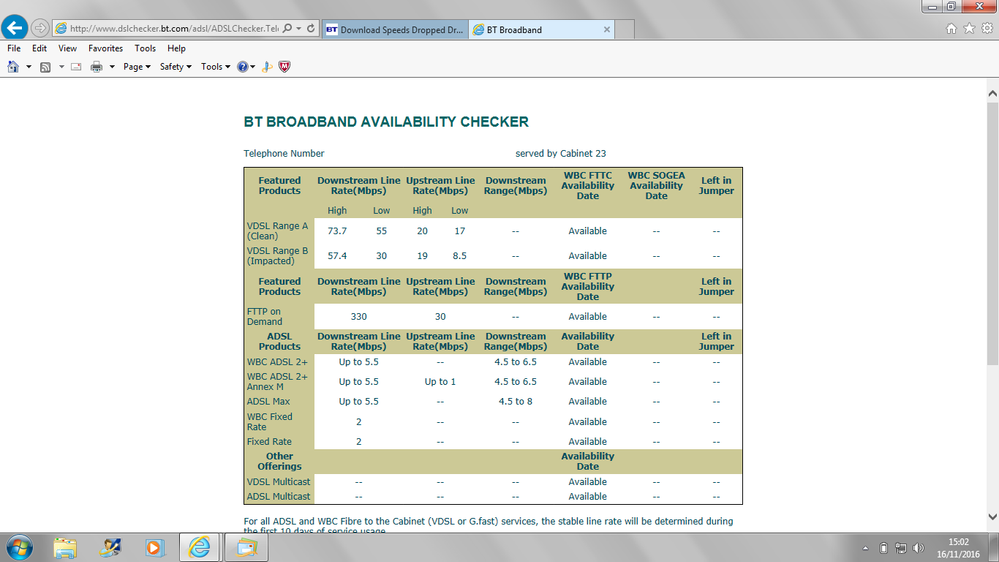Click 'served by Cabinet 23' text
999x562 pixels.
(561, 154)
